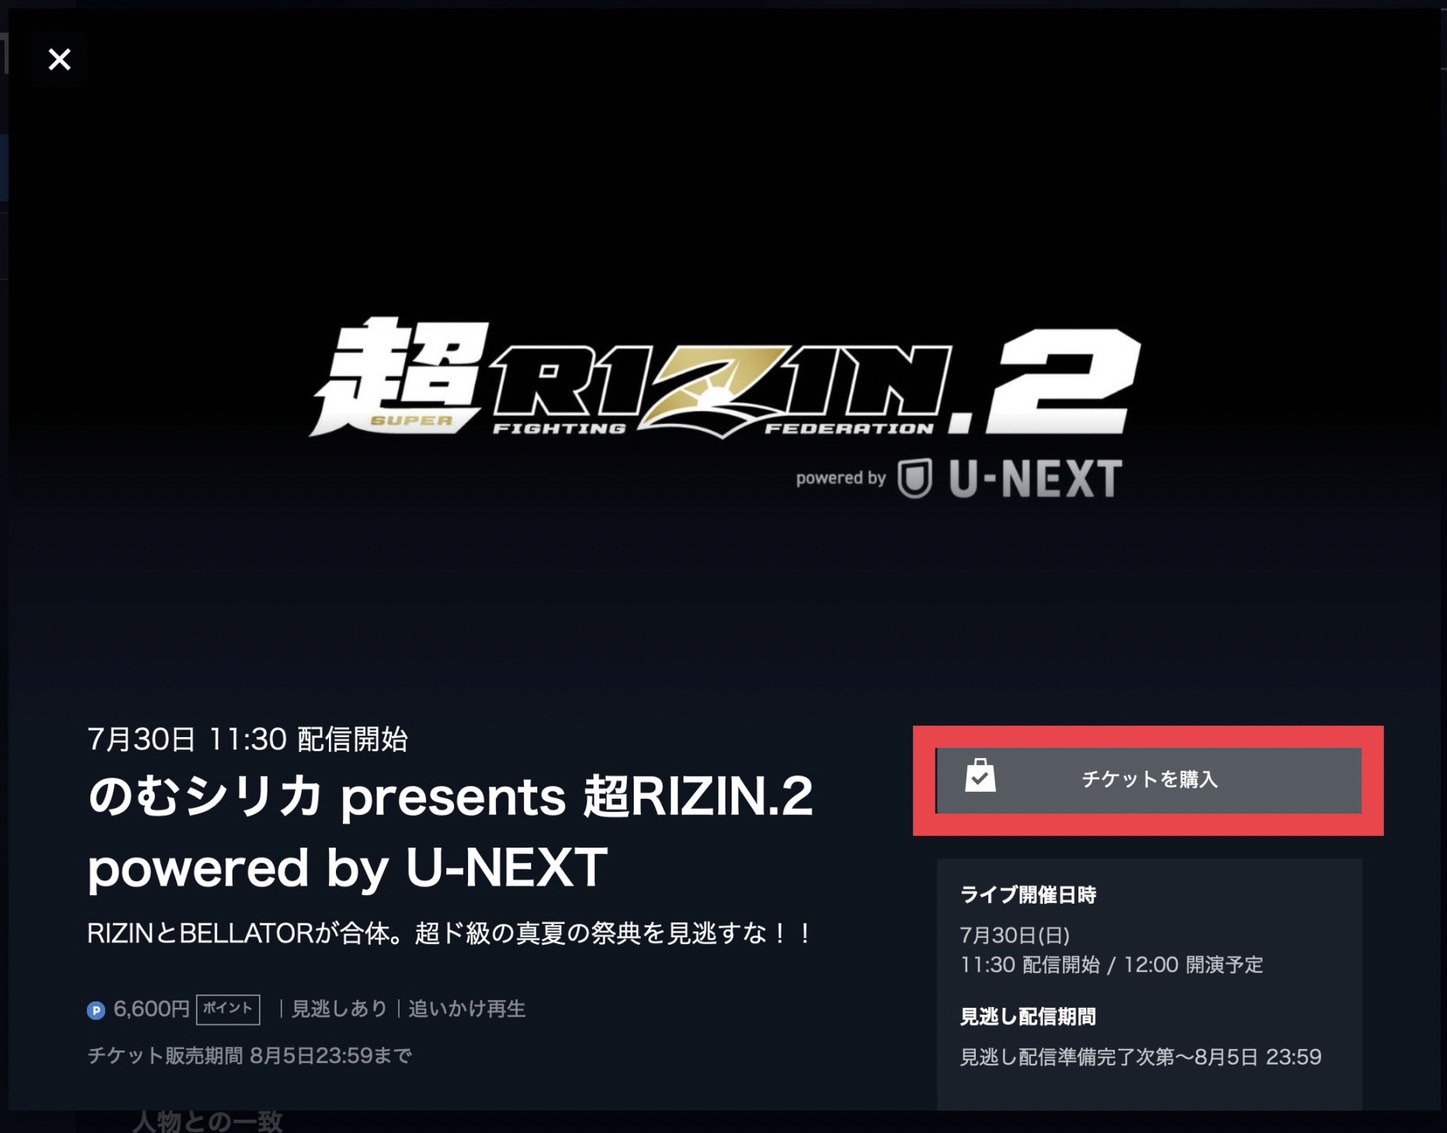Viewport: 1447px width, 1133px height.
Task: Click the RIZINとBELLATORが合体 tagline
Action: [x=450, y=933]
